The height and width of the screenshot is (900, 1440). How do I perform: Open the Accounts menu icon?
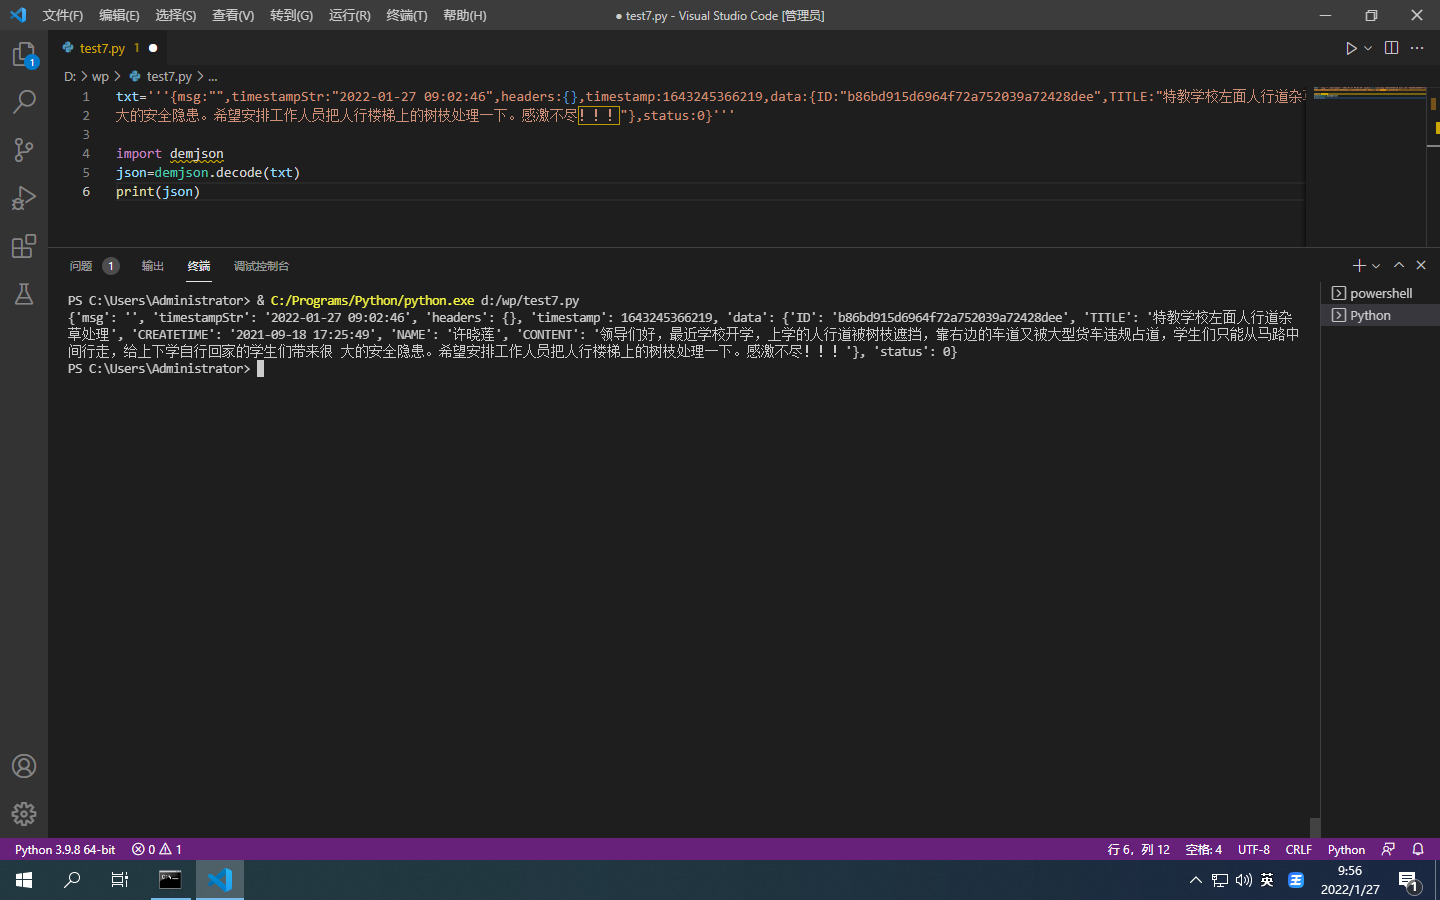[x=24, y=766]
